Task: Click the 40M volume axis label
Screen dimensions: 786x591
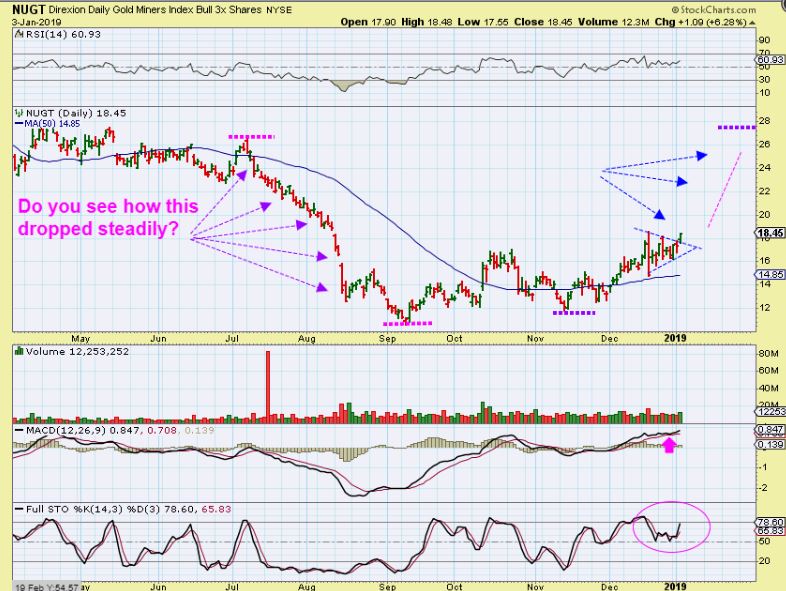Action: coord(768,388)
